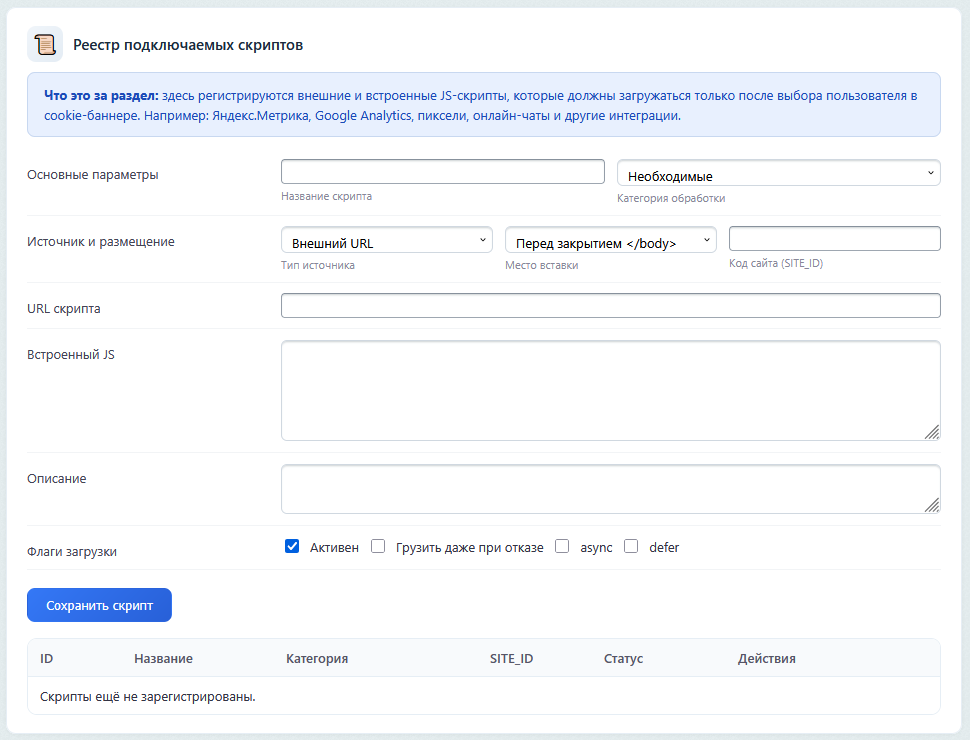This screenshot has height=740, width=970.
Task: Open the 'Тип источника' dropdown
Action: tap(386, 239)
